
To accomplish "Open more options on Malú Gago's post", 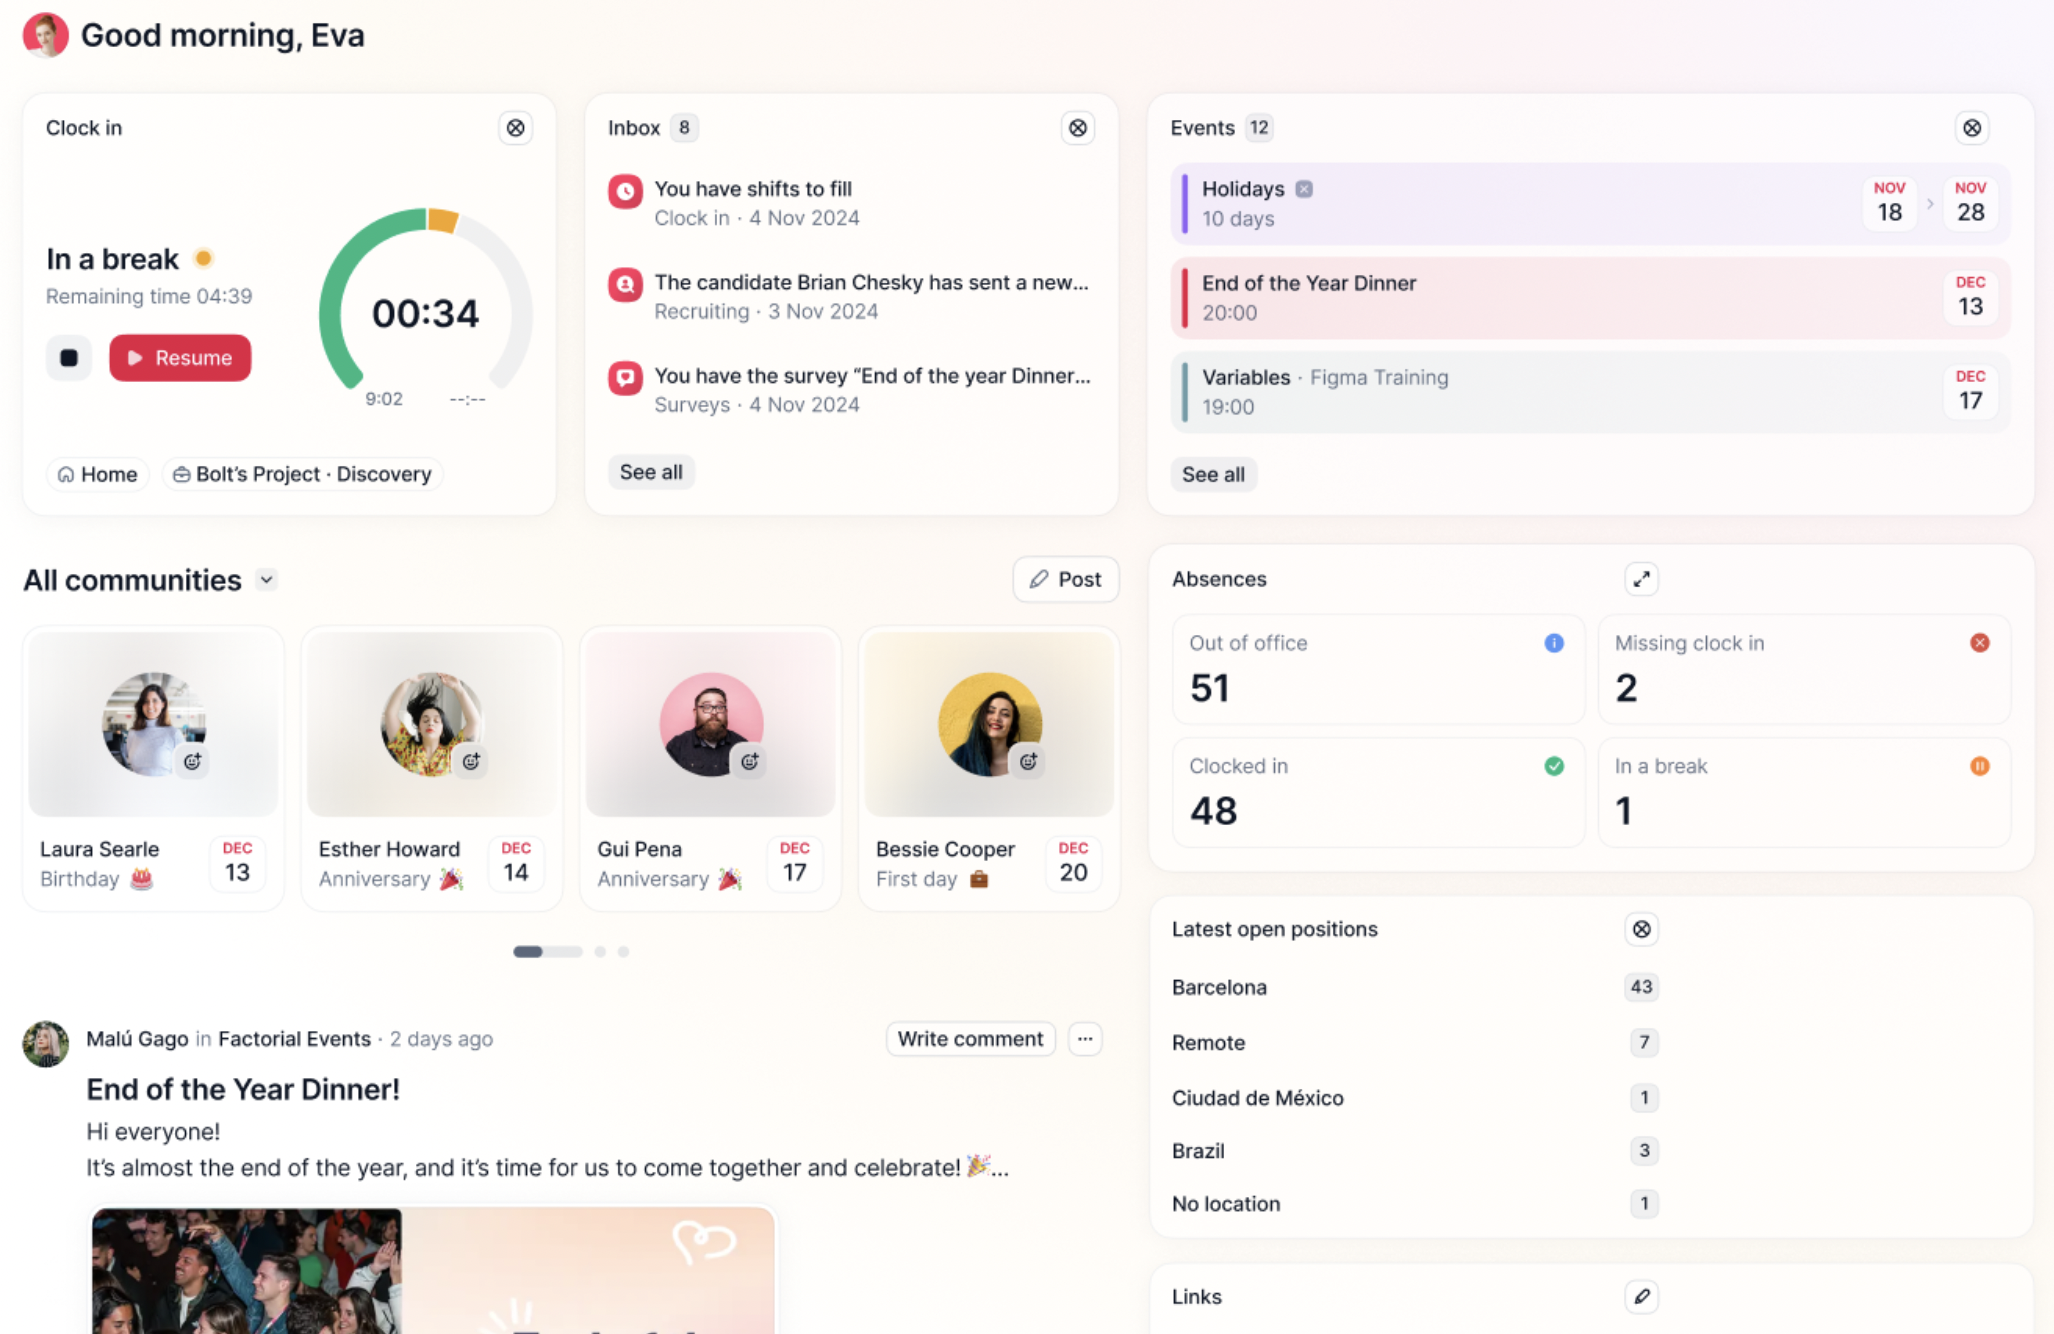I will tap(1085, 1039).
